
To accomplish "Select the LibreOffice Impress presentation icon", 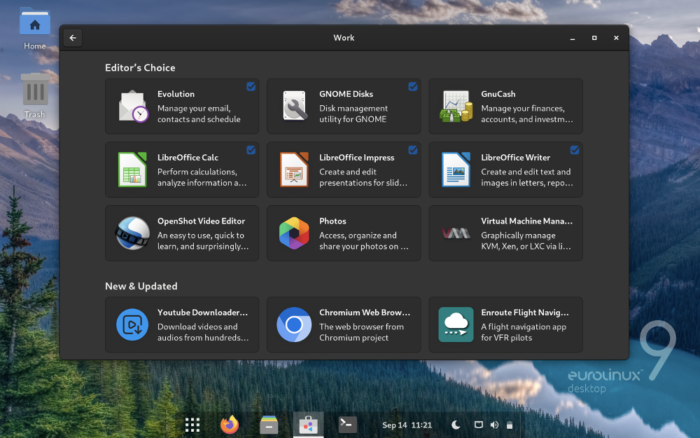I will pyautogui.click(x=294, y=170).
